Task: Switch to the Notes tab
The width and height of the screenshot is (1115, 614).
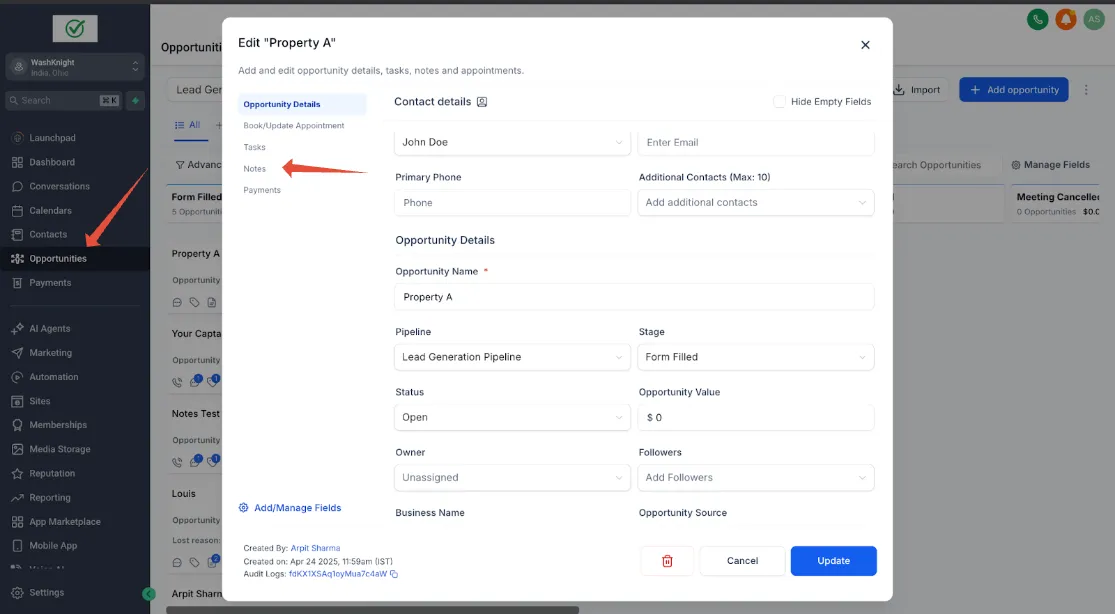Action: 255,169
